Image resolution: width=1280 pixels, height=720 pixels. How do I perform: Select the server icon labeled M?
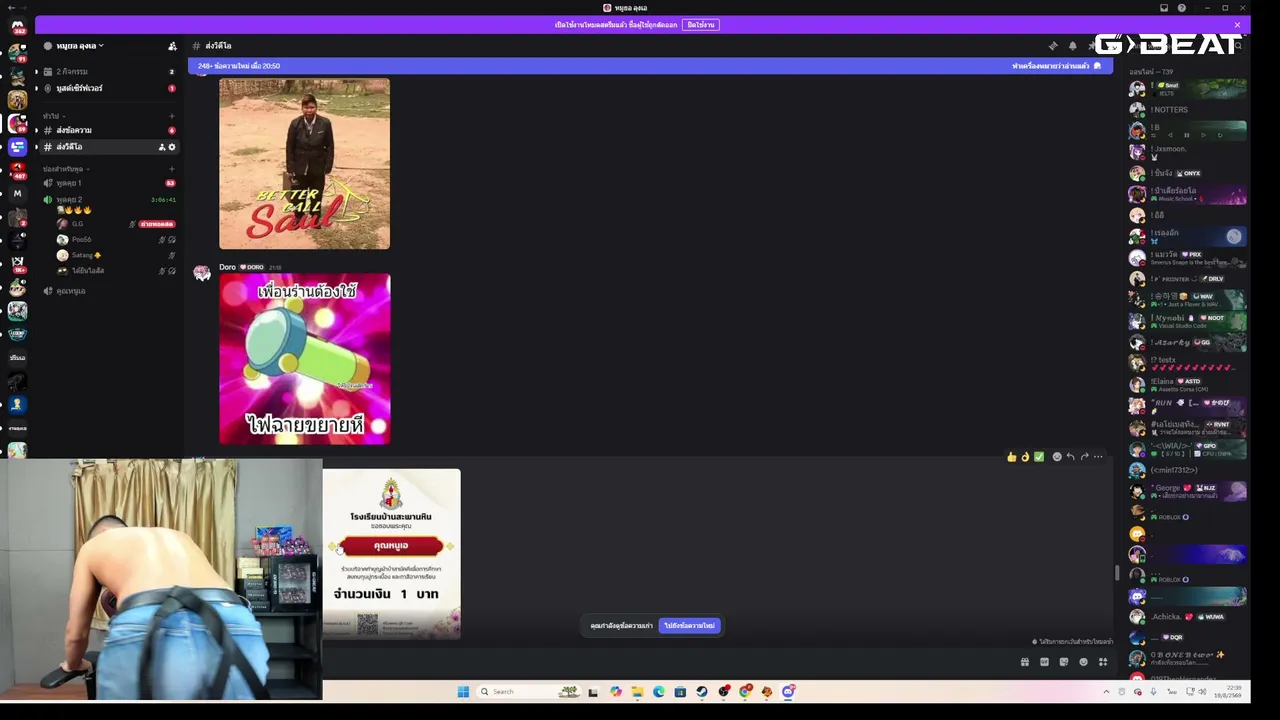[x=17, y=193]
